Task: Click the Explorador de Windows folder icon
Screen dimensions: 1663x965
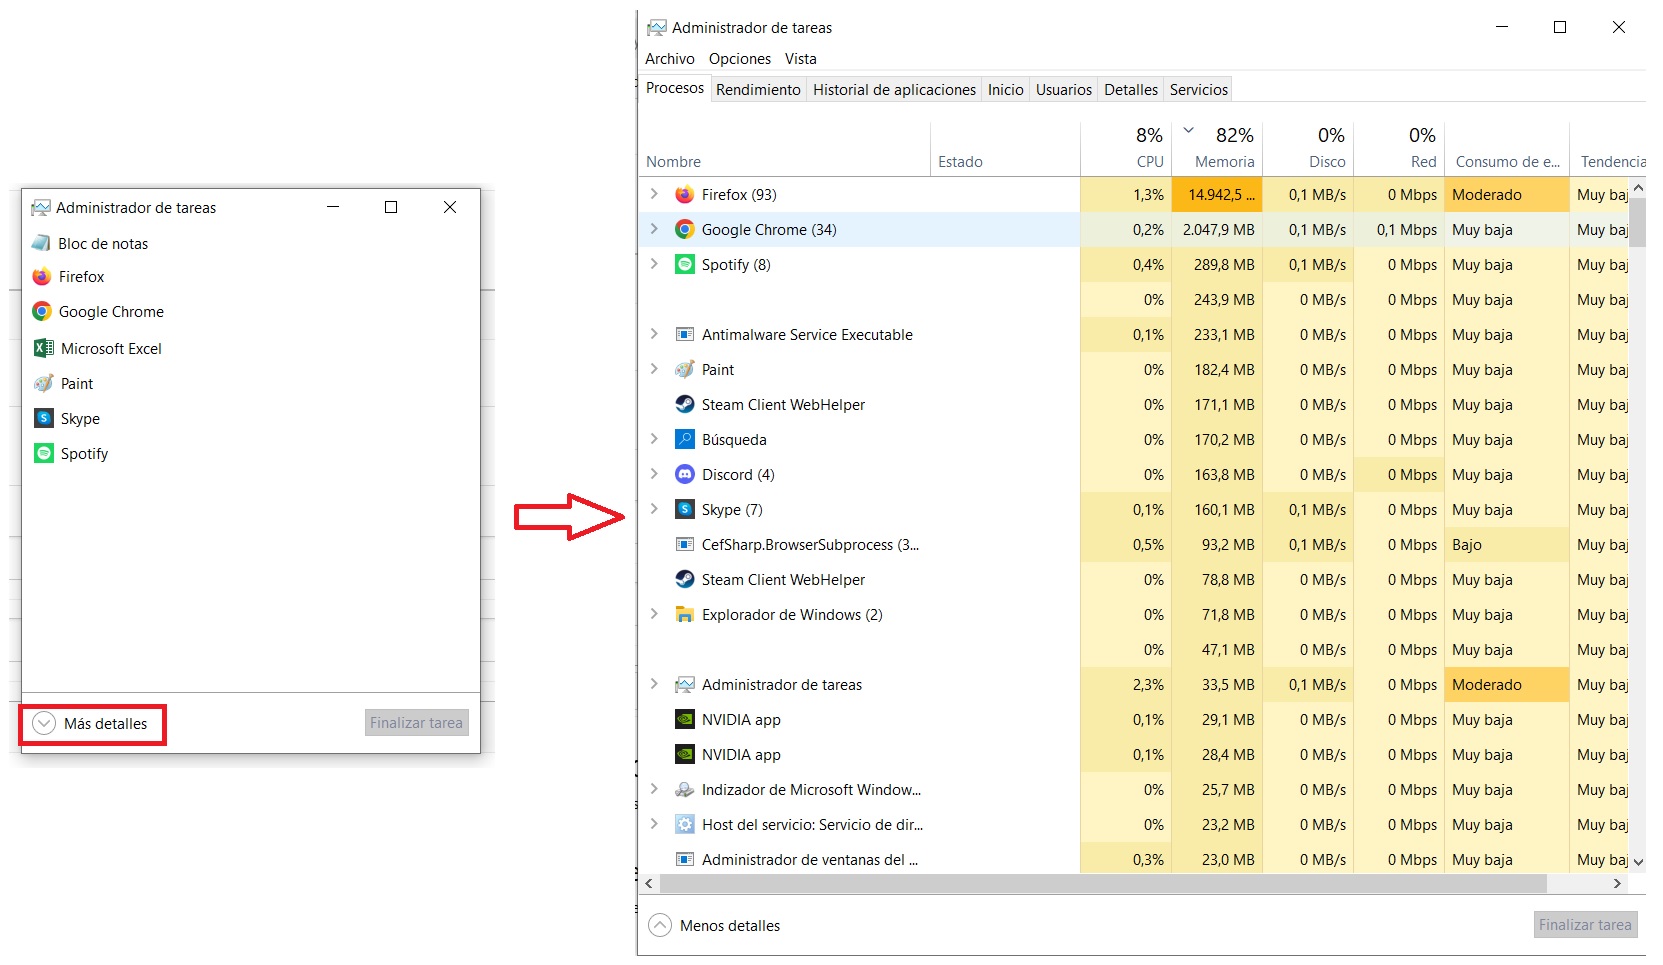Action: pos(685,615)
